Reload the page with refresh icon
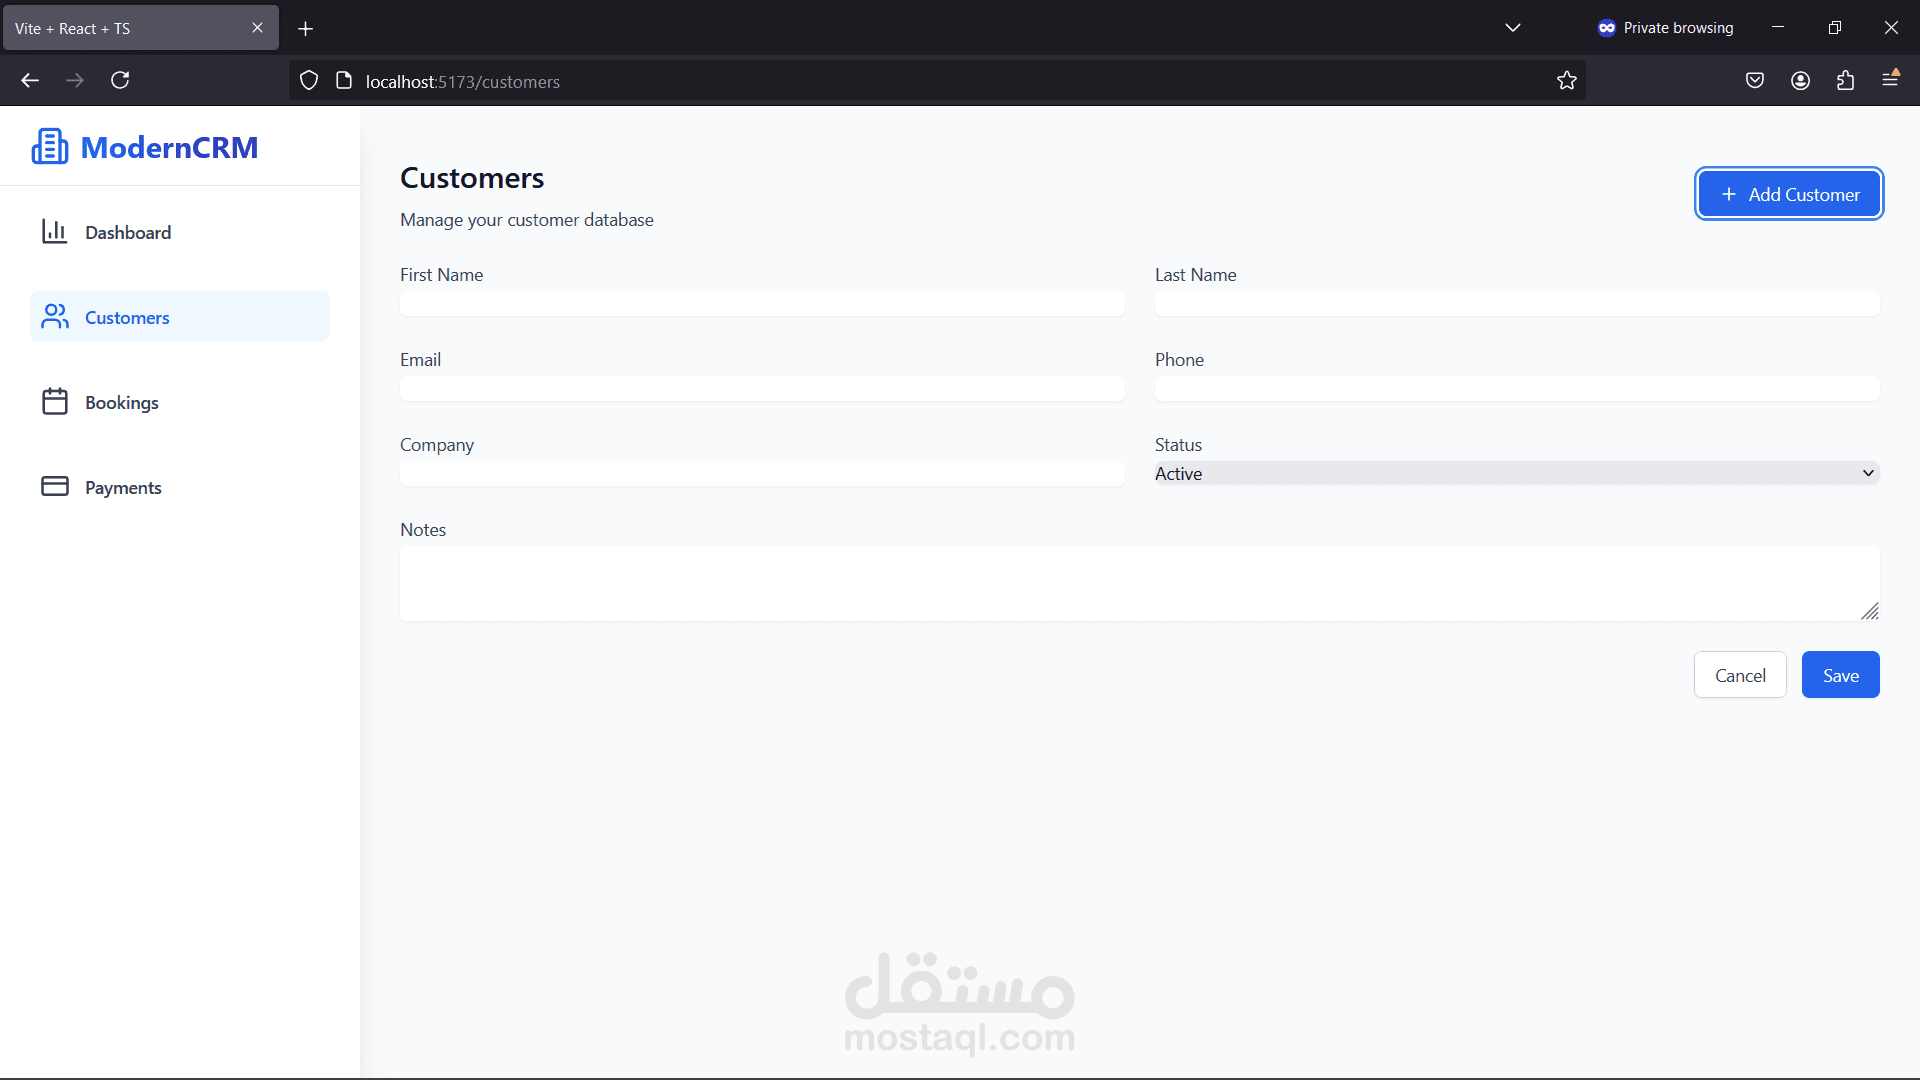The image size is (1920, 1080). pos(120,80)
